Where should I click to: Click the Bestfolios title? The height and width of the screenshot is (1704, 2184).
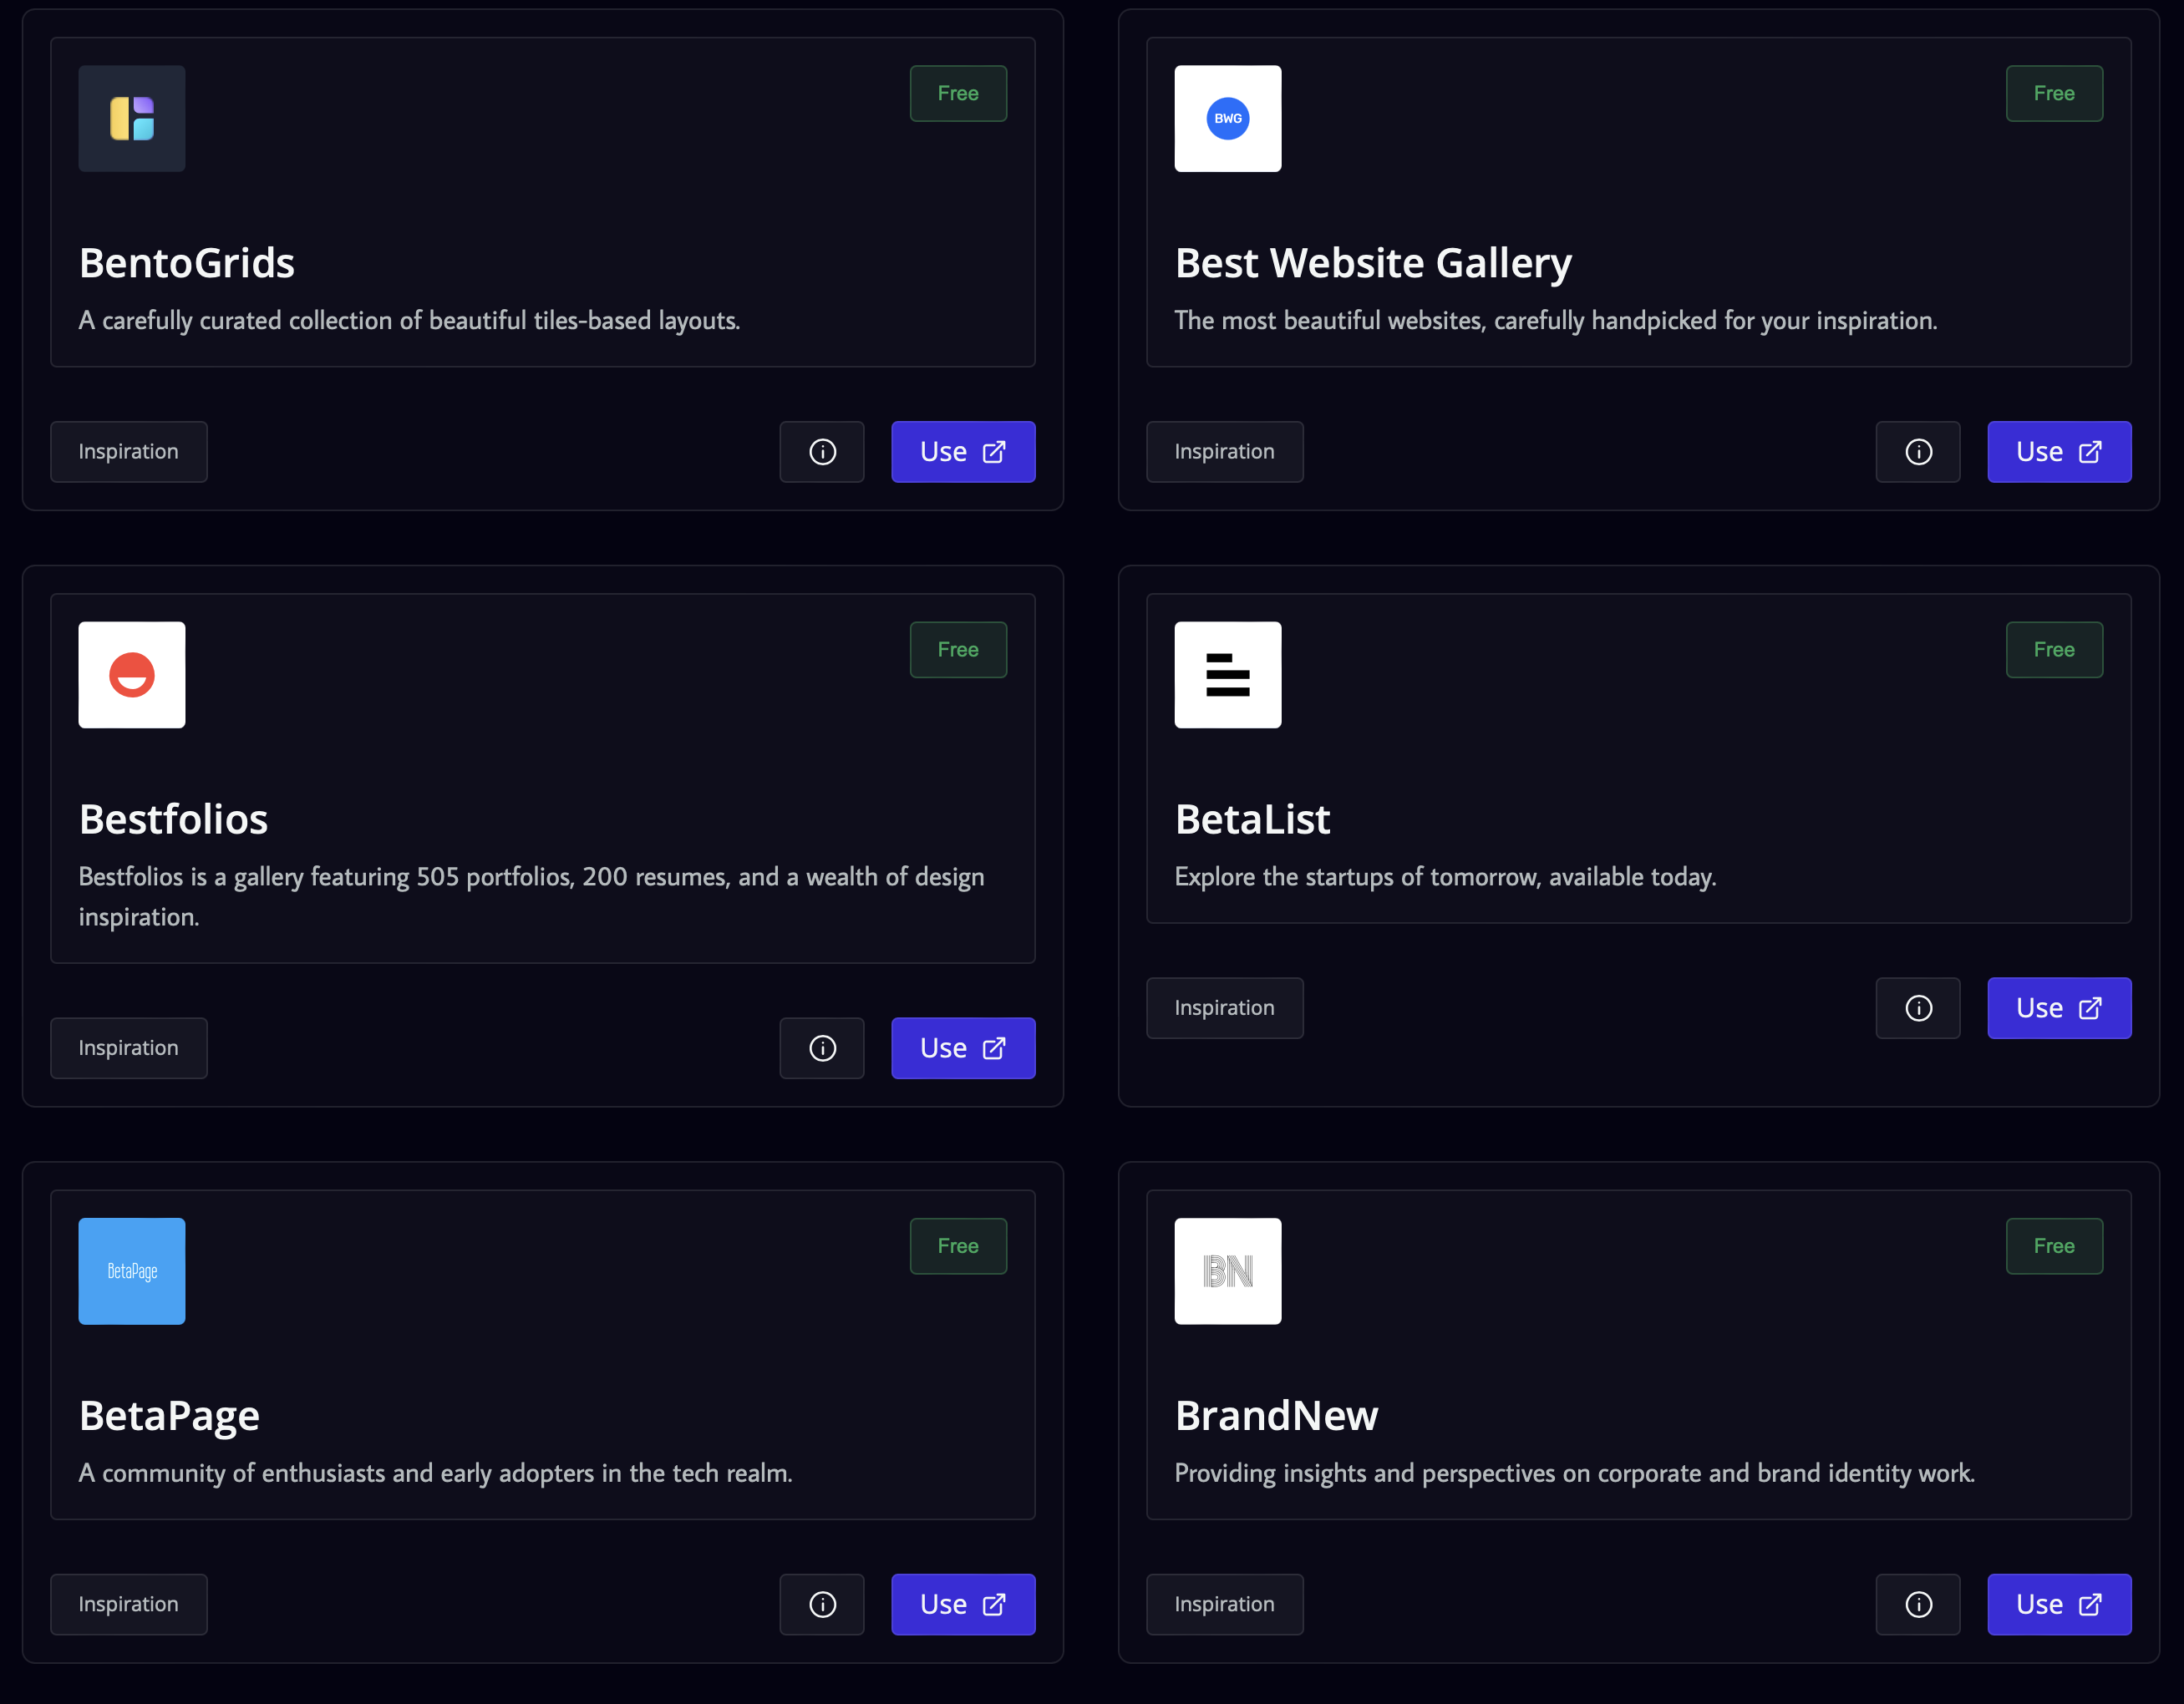[x=174, y=819]
